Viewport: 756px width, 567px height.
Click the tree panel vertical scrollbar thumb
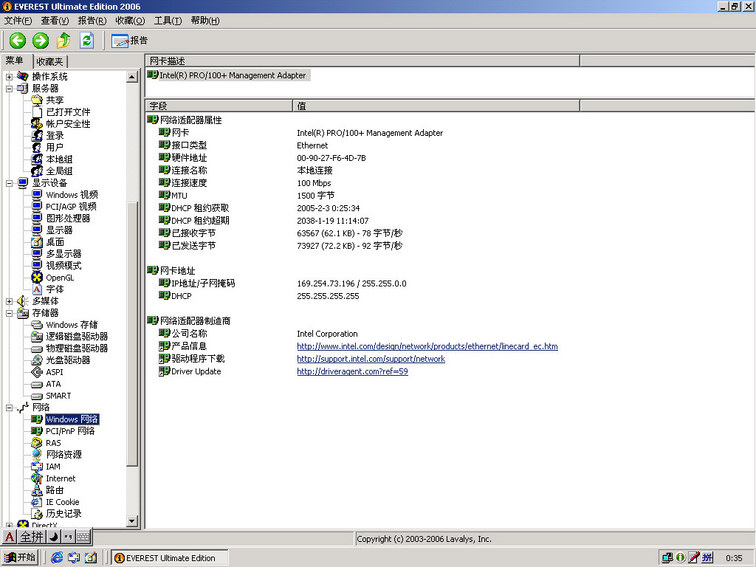pyautogui.click(x=132, y=334)
